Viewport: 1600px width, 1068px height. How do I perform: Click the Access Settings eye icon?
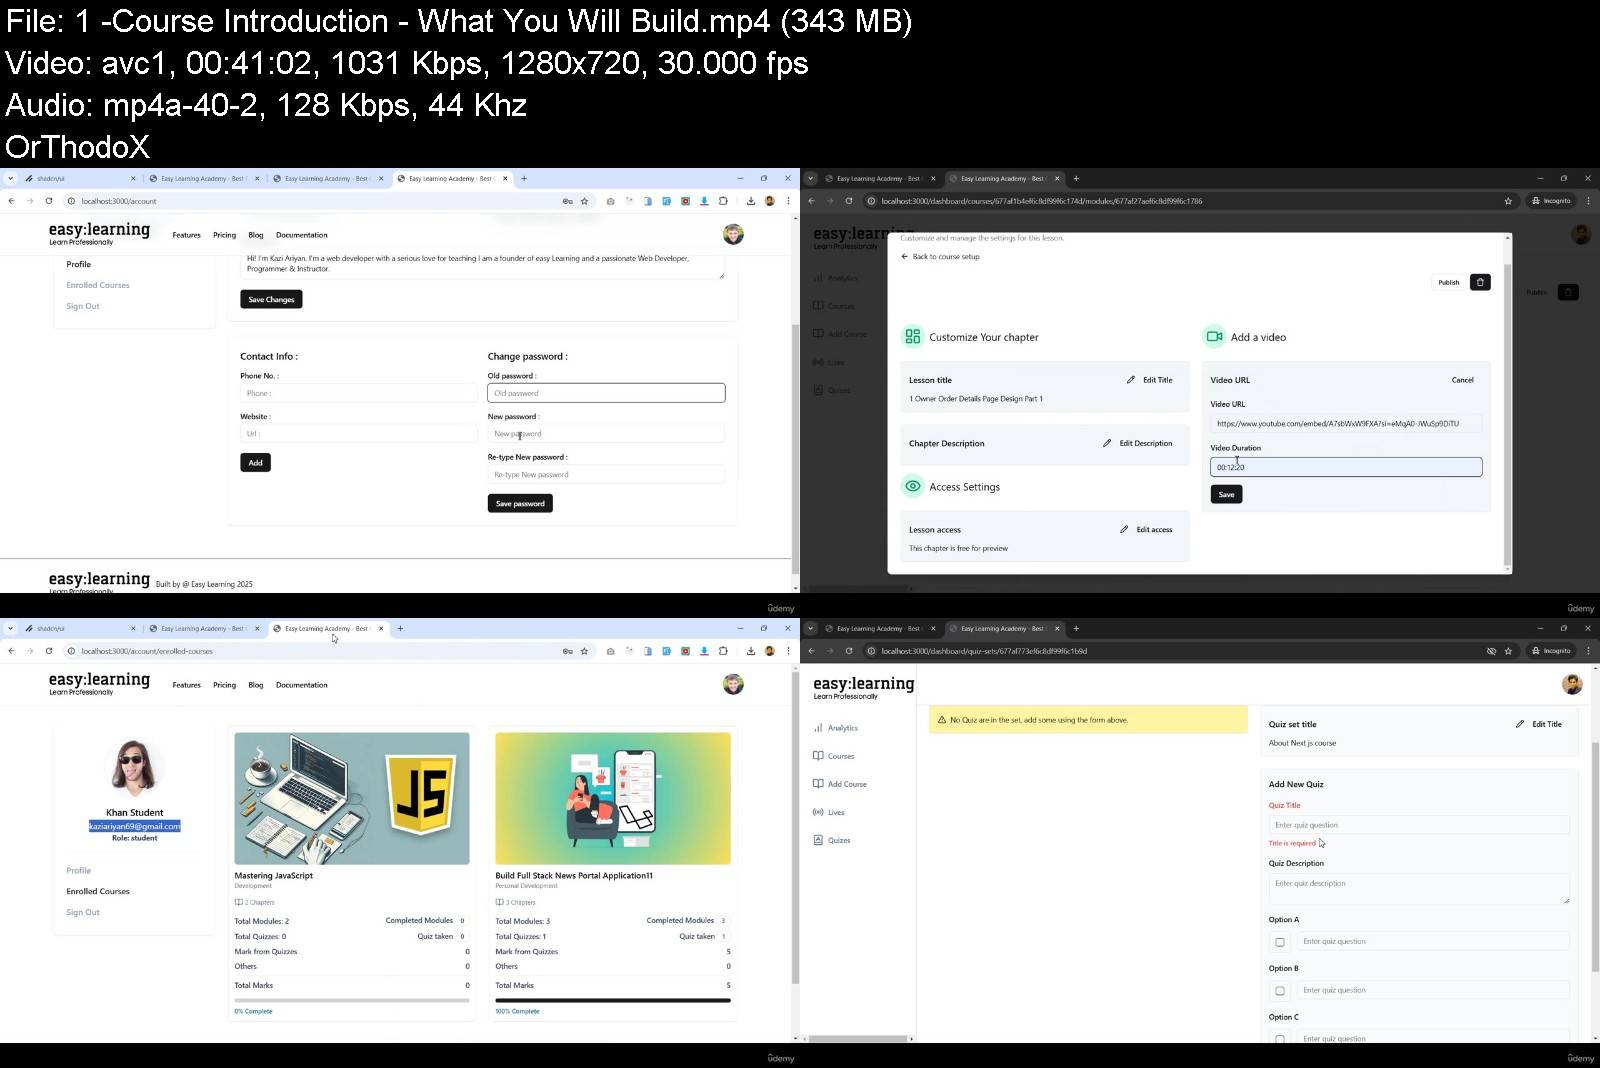912,486
